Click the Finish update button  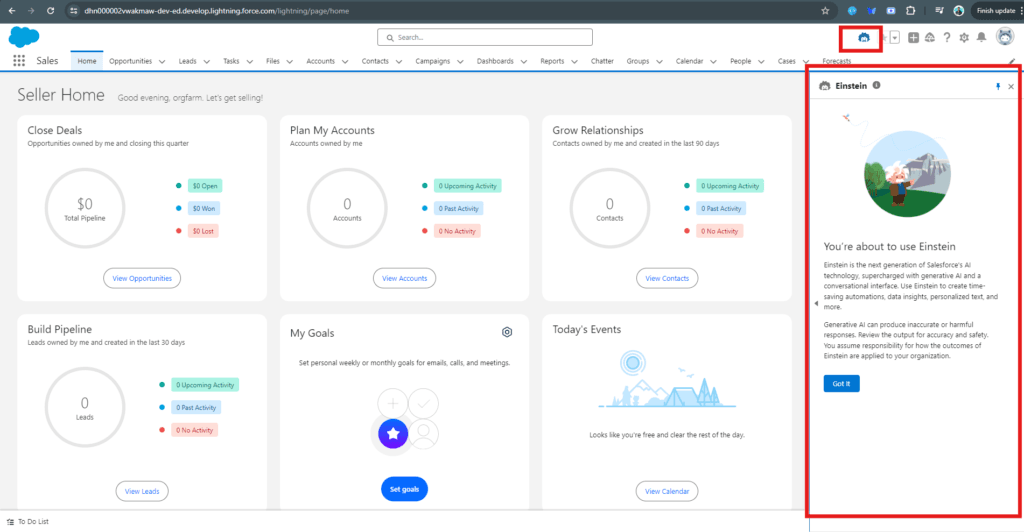997,10
